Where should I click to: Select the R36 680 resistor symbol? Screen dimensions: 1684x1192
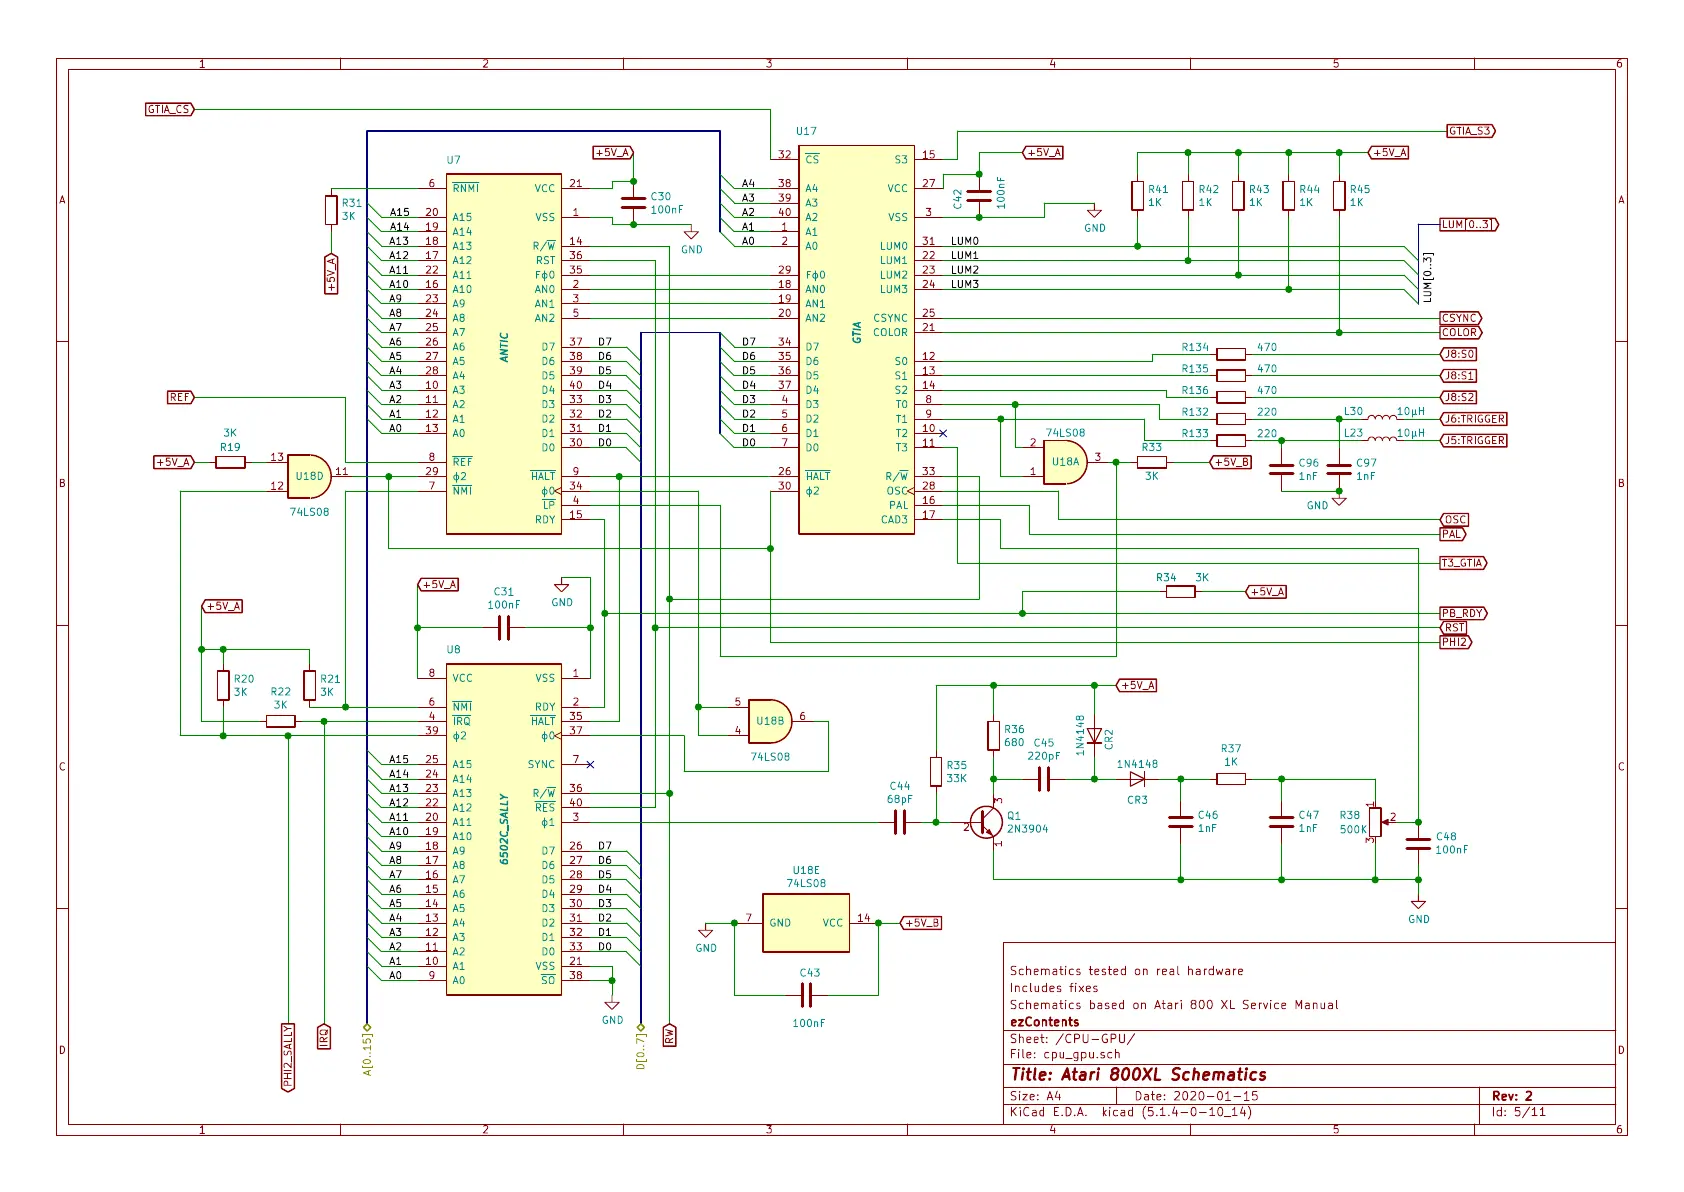click(993, 736)
